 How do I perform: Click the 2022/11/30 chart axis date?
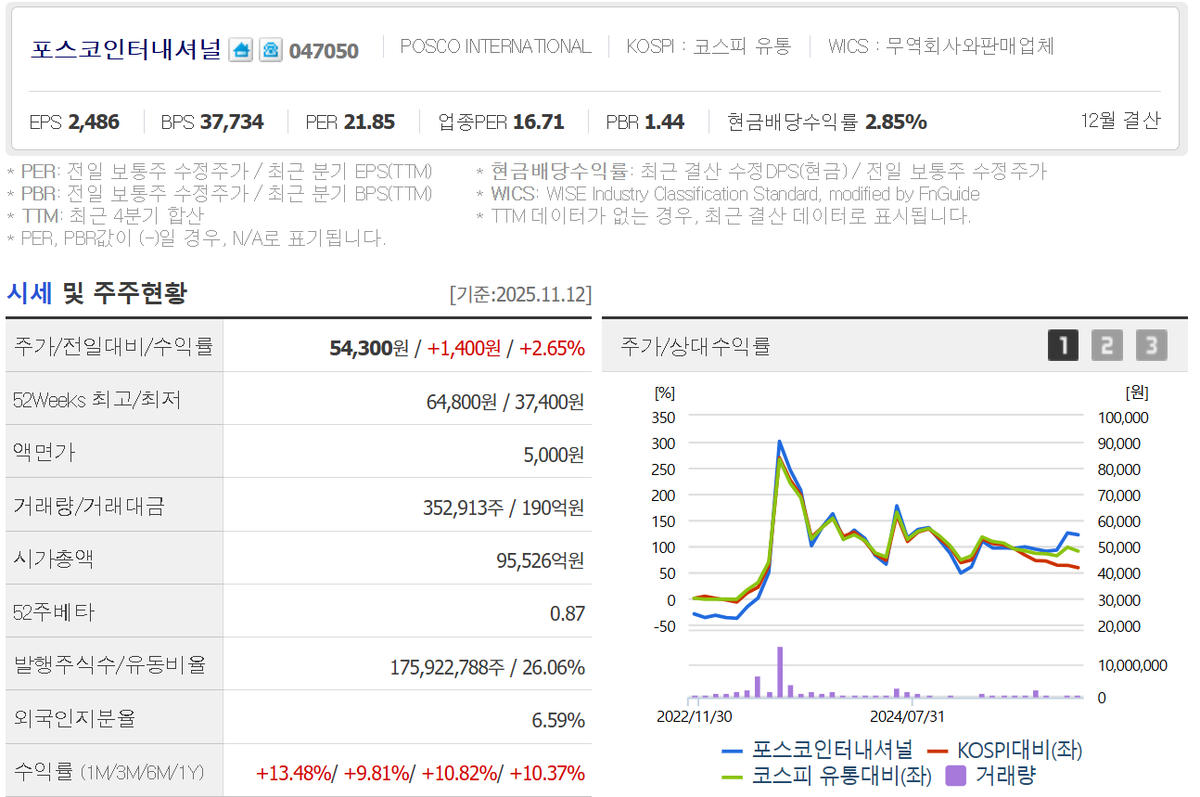pyautogui.click(x=694, y=716)
